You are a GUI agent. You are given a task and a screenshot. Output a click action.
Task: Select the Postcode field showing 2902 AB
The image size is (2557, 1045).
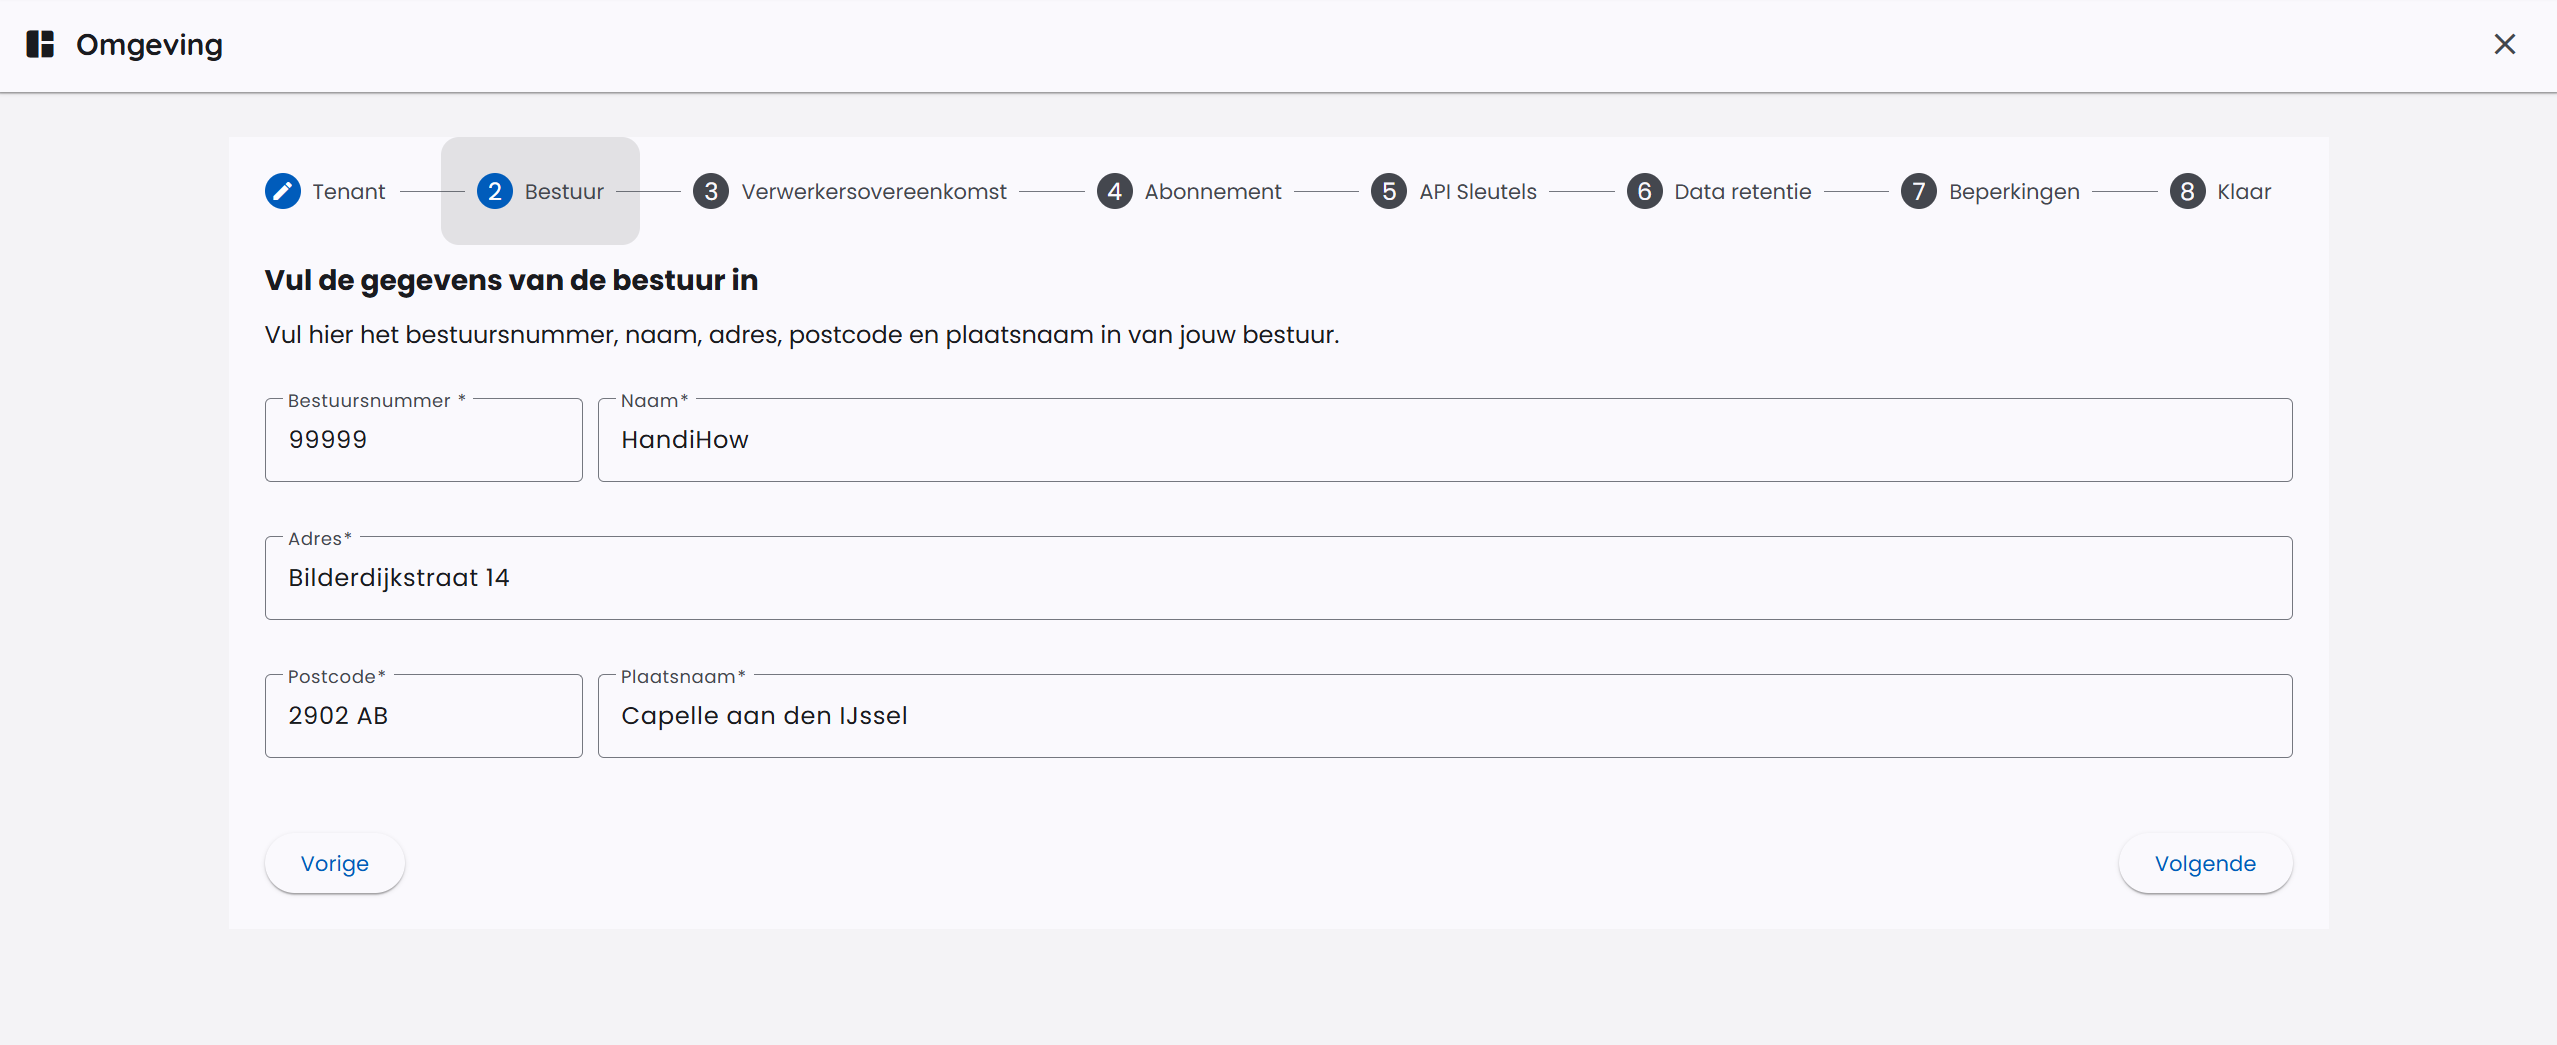pos(423,715)
